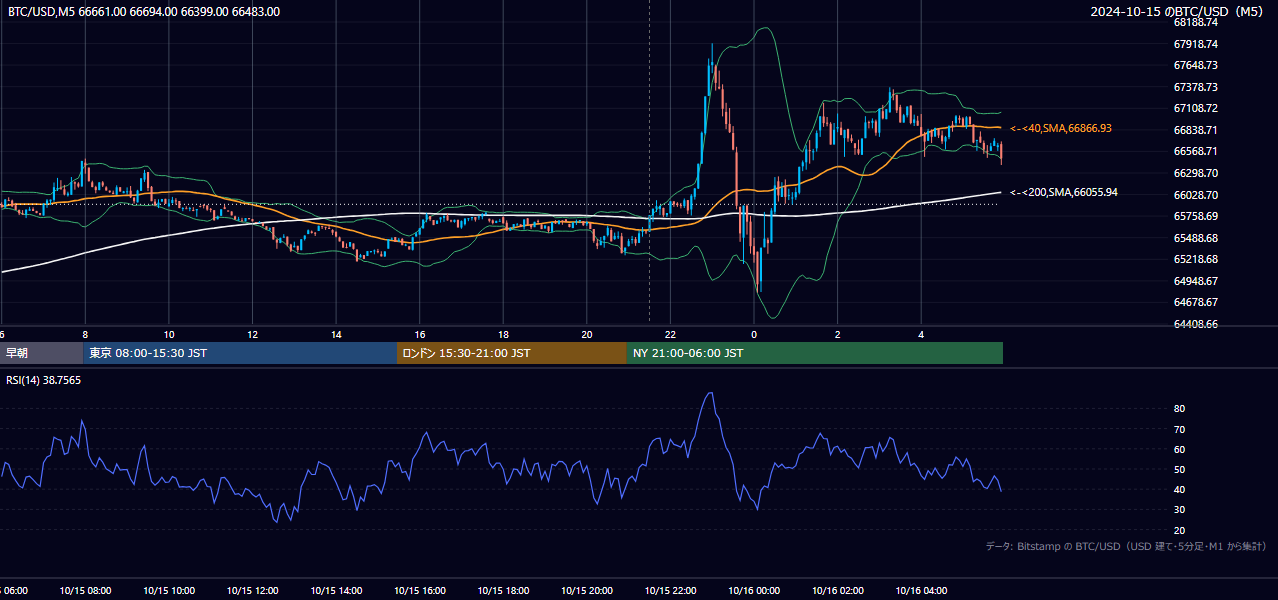Click the '2024-10-15 のBTC/USD（M5）' chart title
The width and height of the screenshot is (1278, 600).
[x=1179, y=12]
